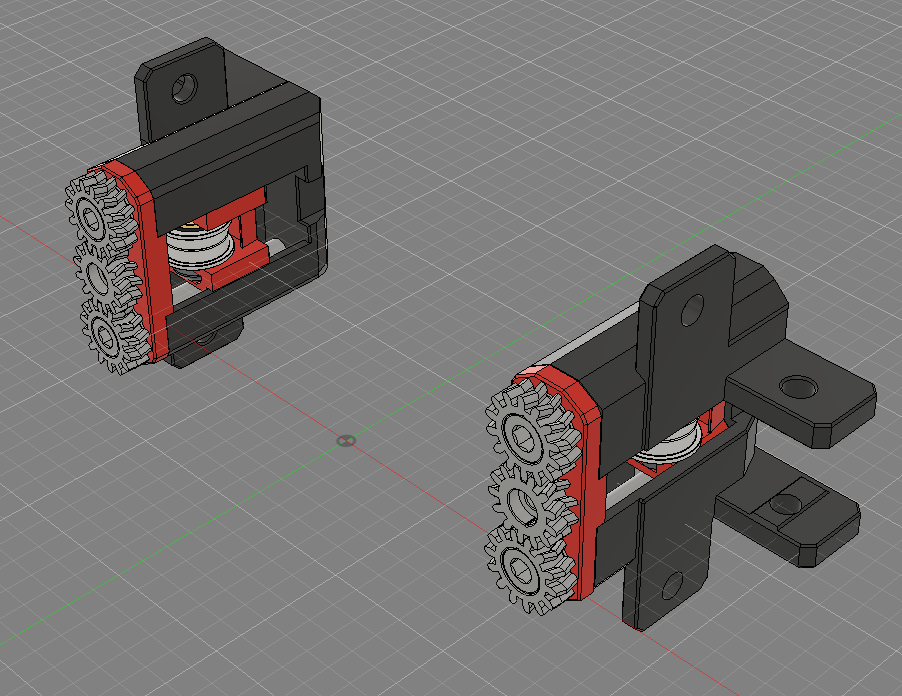This screenshot has height=696, width=902.
Task: Select hole in right assembly's upper vertical tab
Action: pos(691,309)
